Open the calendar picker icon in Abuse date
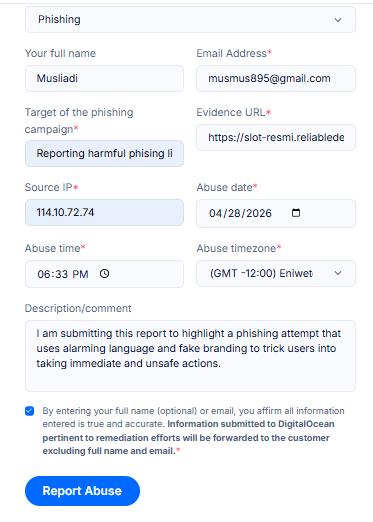Screen dimensions: 373x522 [296, 213]
